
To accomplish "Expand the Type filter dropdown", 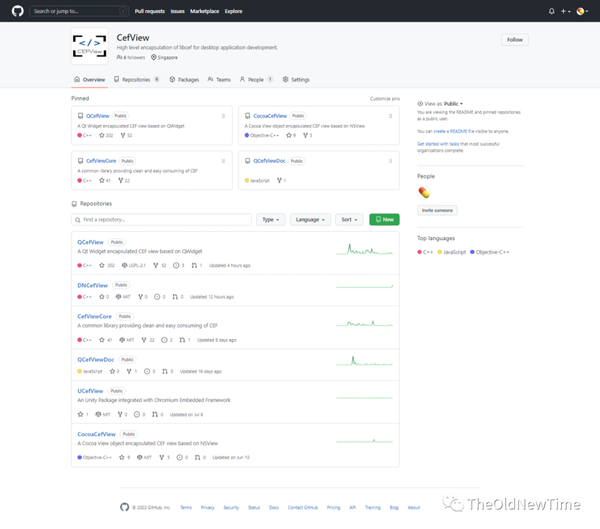I will click(x=271, y=219).
